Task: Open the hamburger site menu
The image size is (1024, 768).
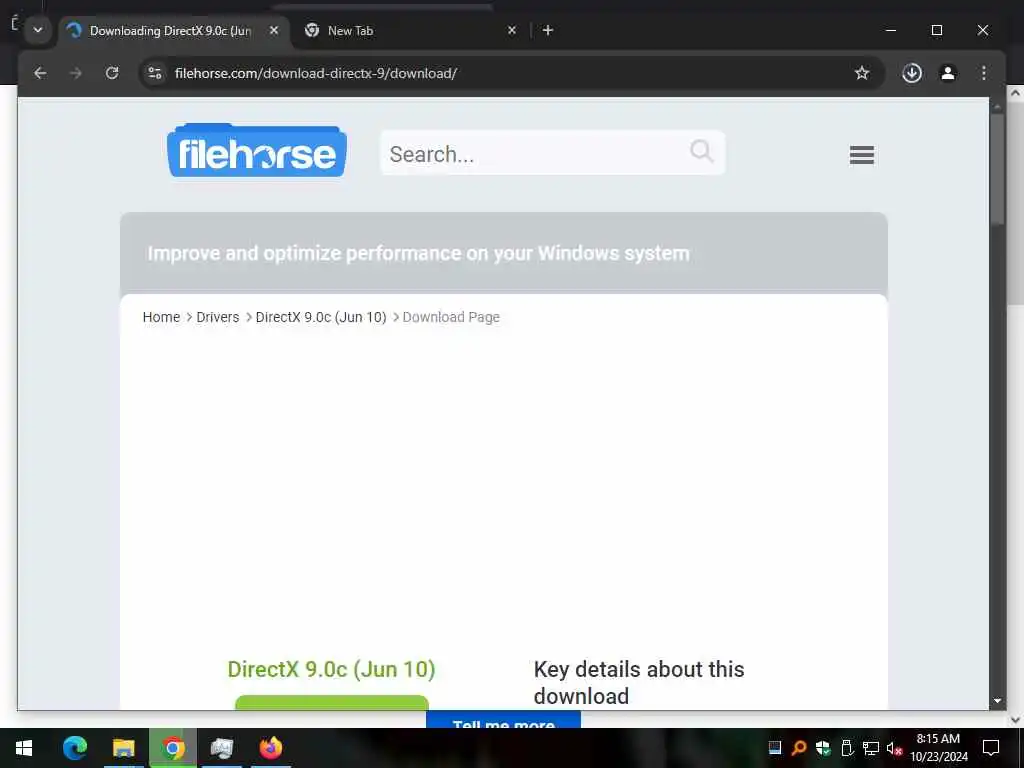Action: point(861,155)
